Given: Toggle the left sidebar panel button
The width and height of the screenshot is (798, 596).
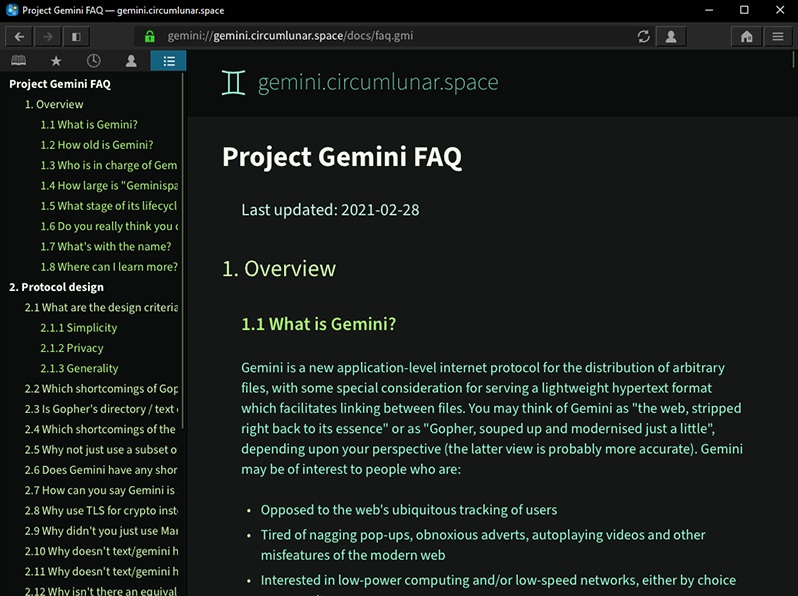Looking at the screenshot, I should click(76, 37).
